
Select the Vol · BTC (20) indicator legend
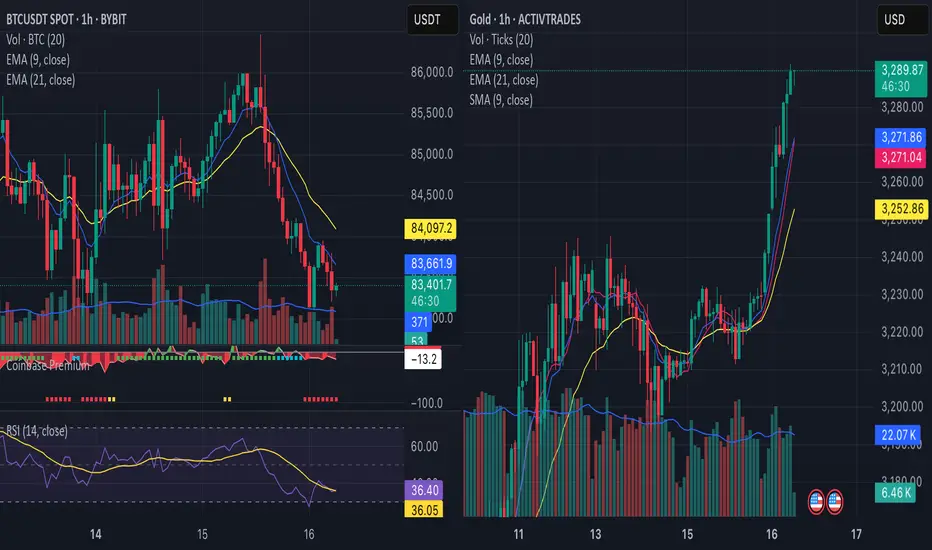tap(36, 40)
